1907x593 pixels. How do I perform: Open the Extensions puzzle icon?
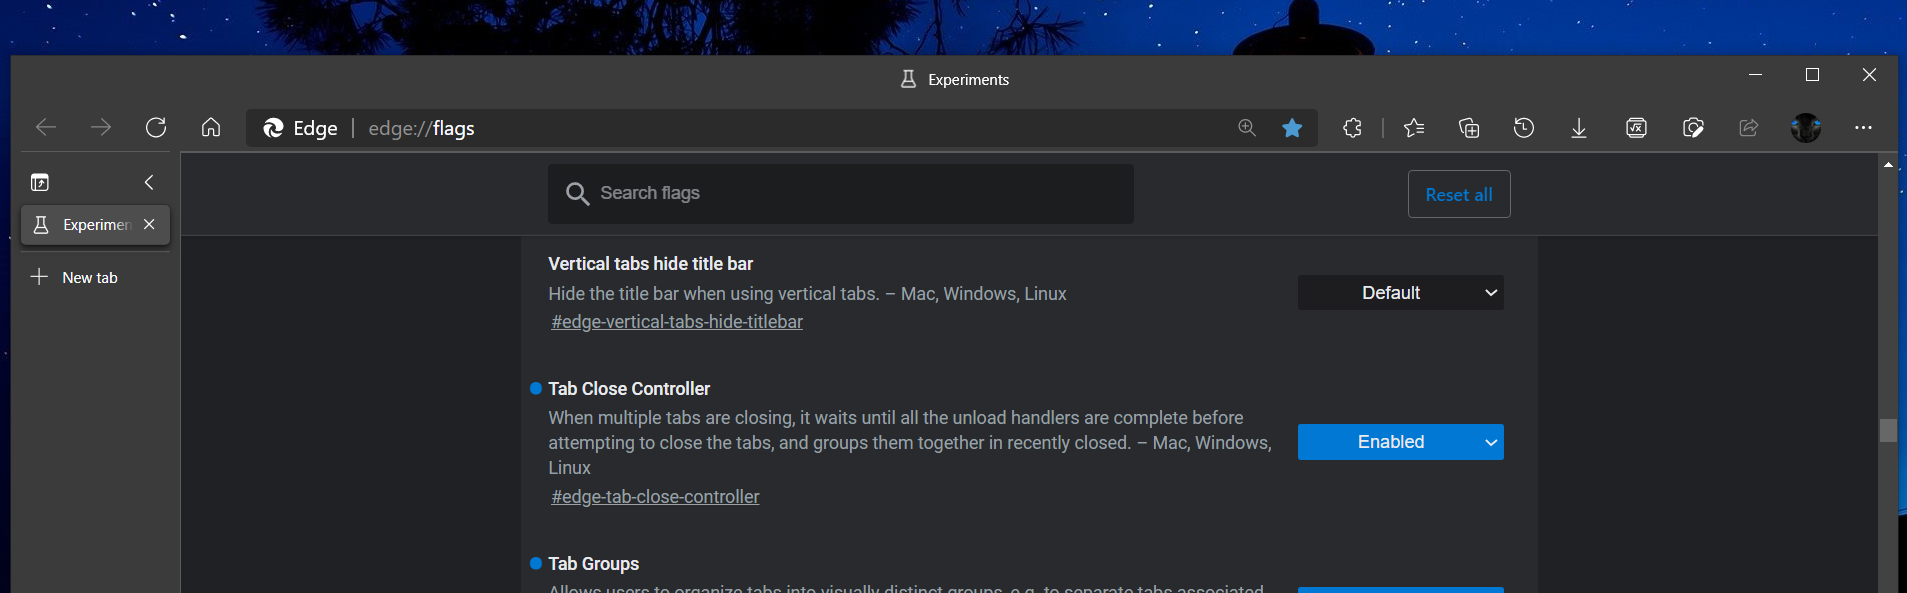click(1352, 128)
